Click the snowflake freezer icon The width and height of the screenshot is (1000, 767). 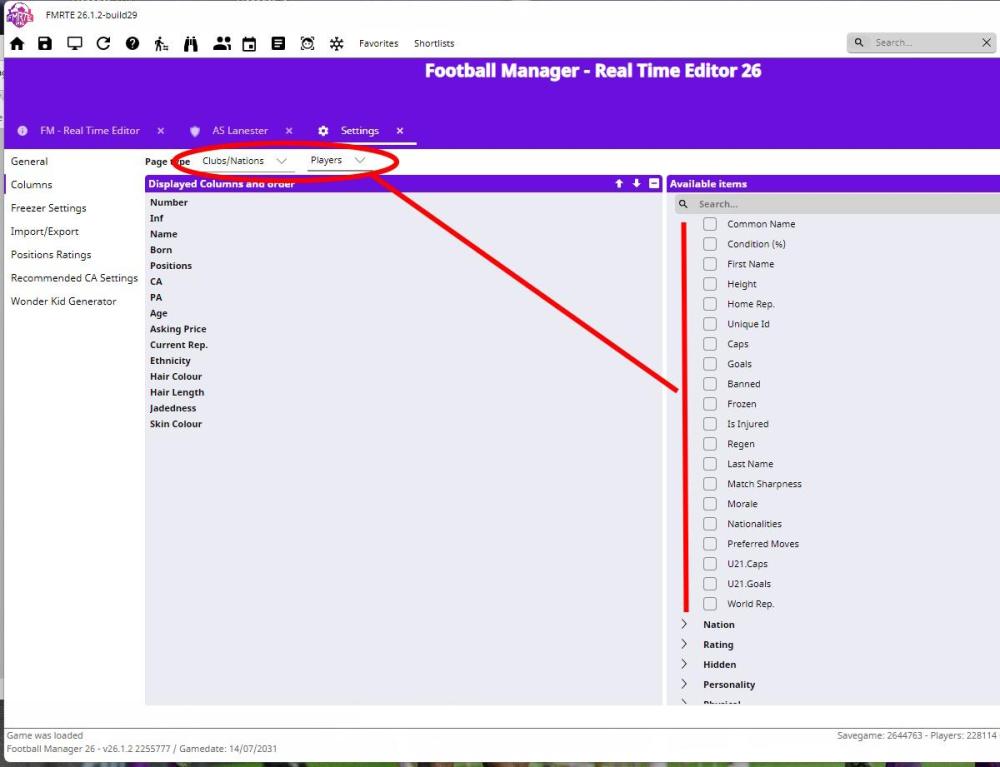tap(337, 43)
